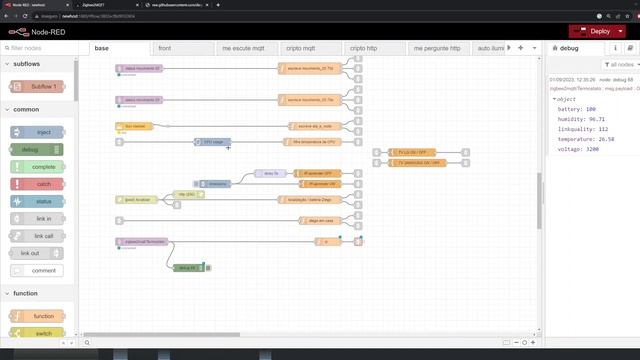Collapse the function palette category
The image size is (640, 360).
click(x=38, y=293)
